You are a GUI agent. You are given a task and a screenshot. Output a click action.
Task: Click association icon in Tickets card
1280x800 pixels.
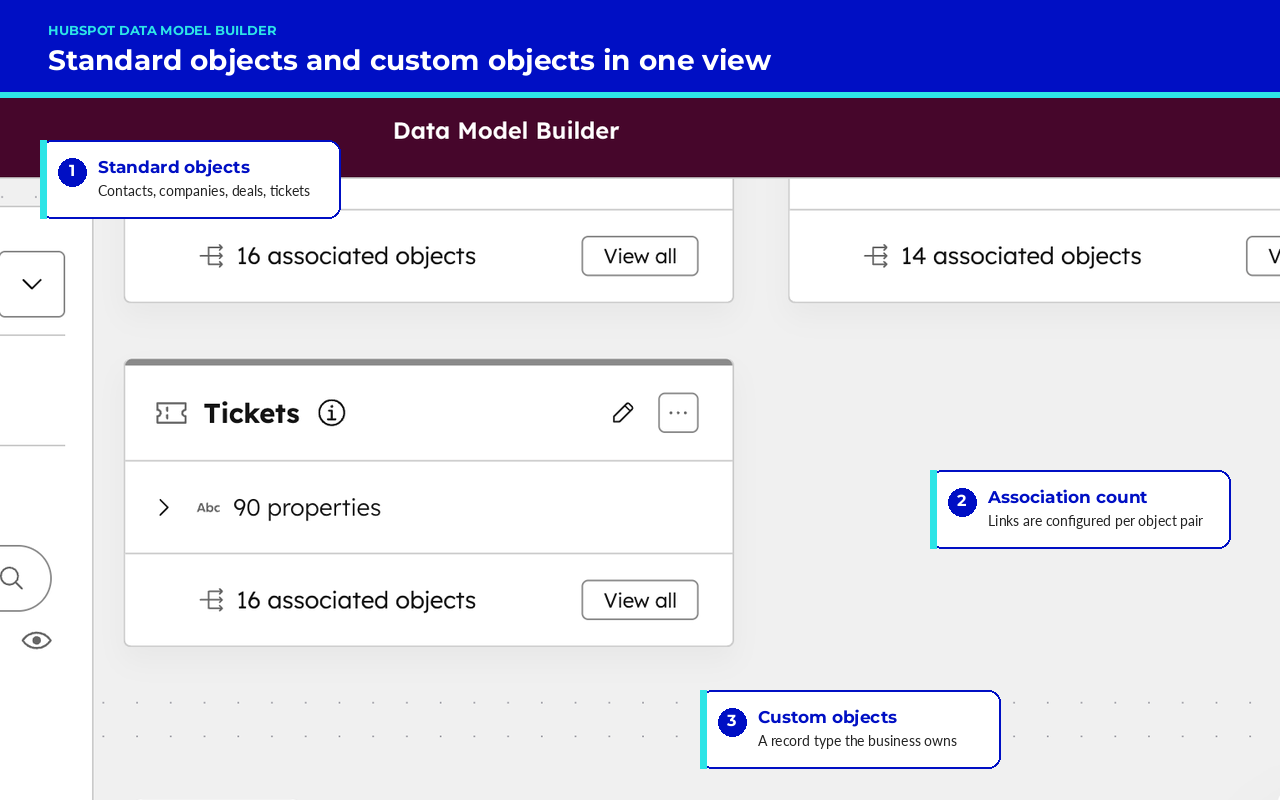(212, 600)
